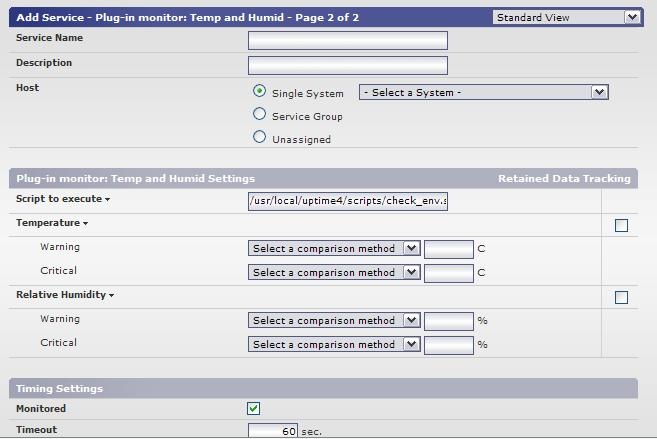Enable Relative Humidity data tracking checkbox

[x=621, y=297]
